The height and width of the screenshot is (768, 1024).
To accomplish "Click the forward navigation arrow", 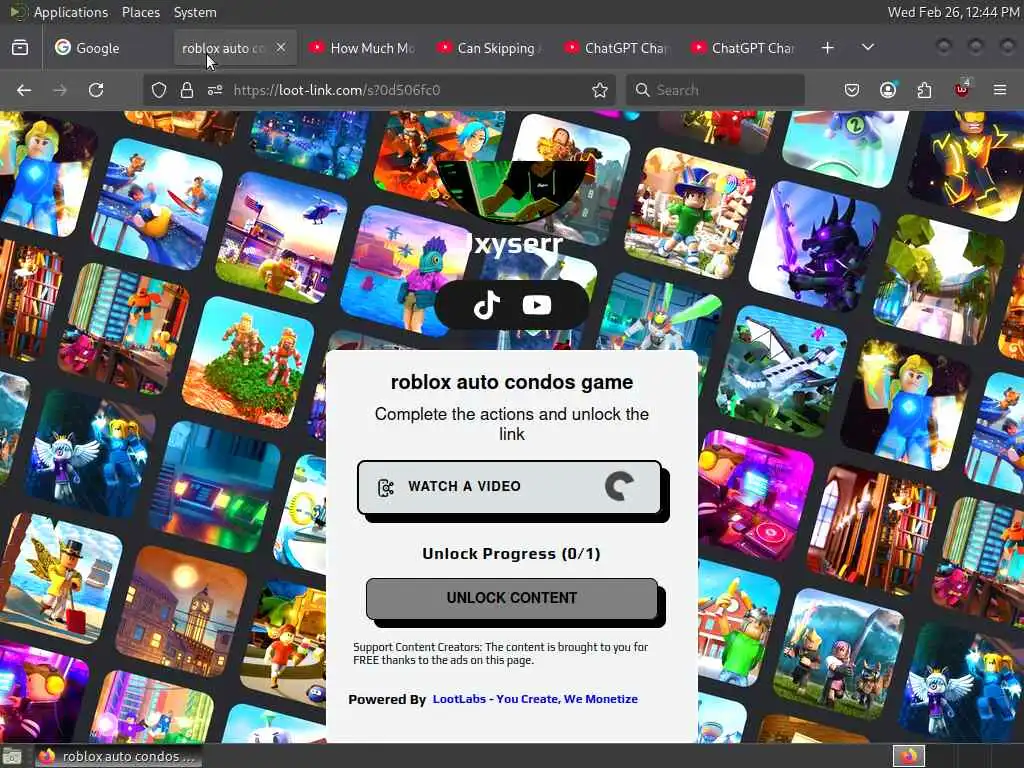I will coord(60,90).
